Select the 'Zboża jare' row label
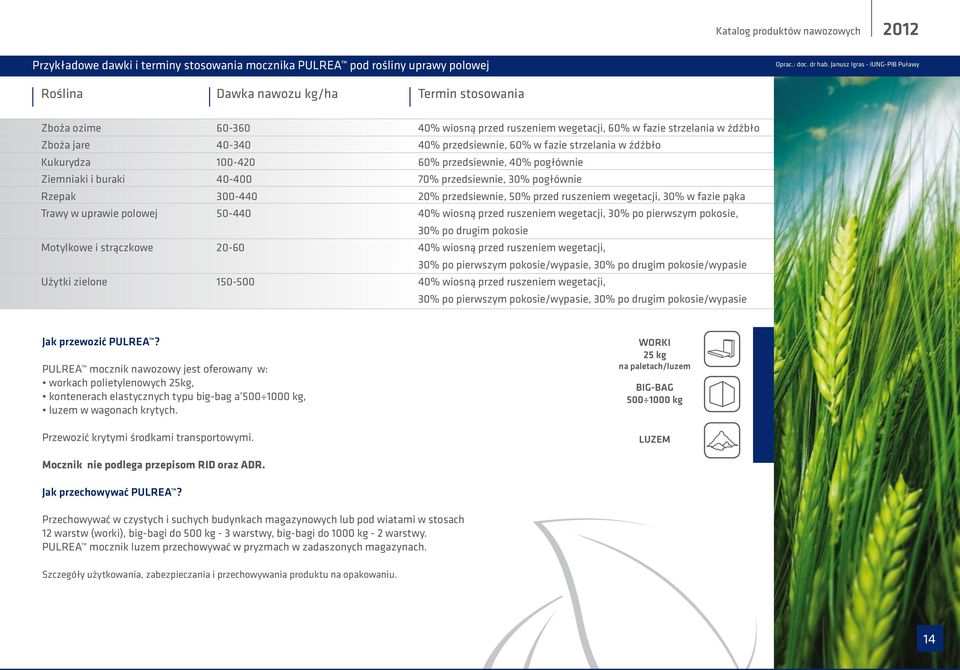The width and height of the screenshot is (960, 670). [x=66, y=145]
